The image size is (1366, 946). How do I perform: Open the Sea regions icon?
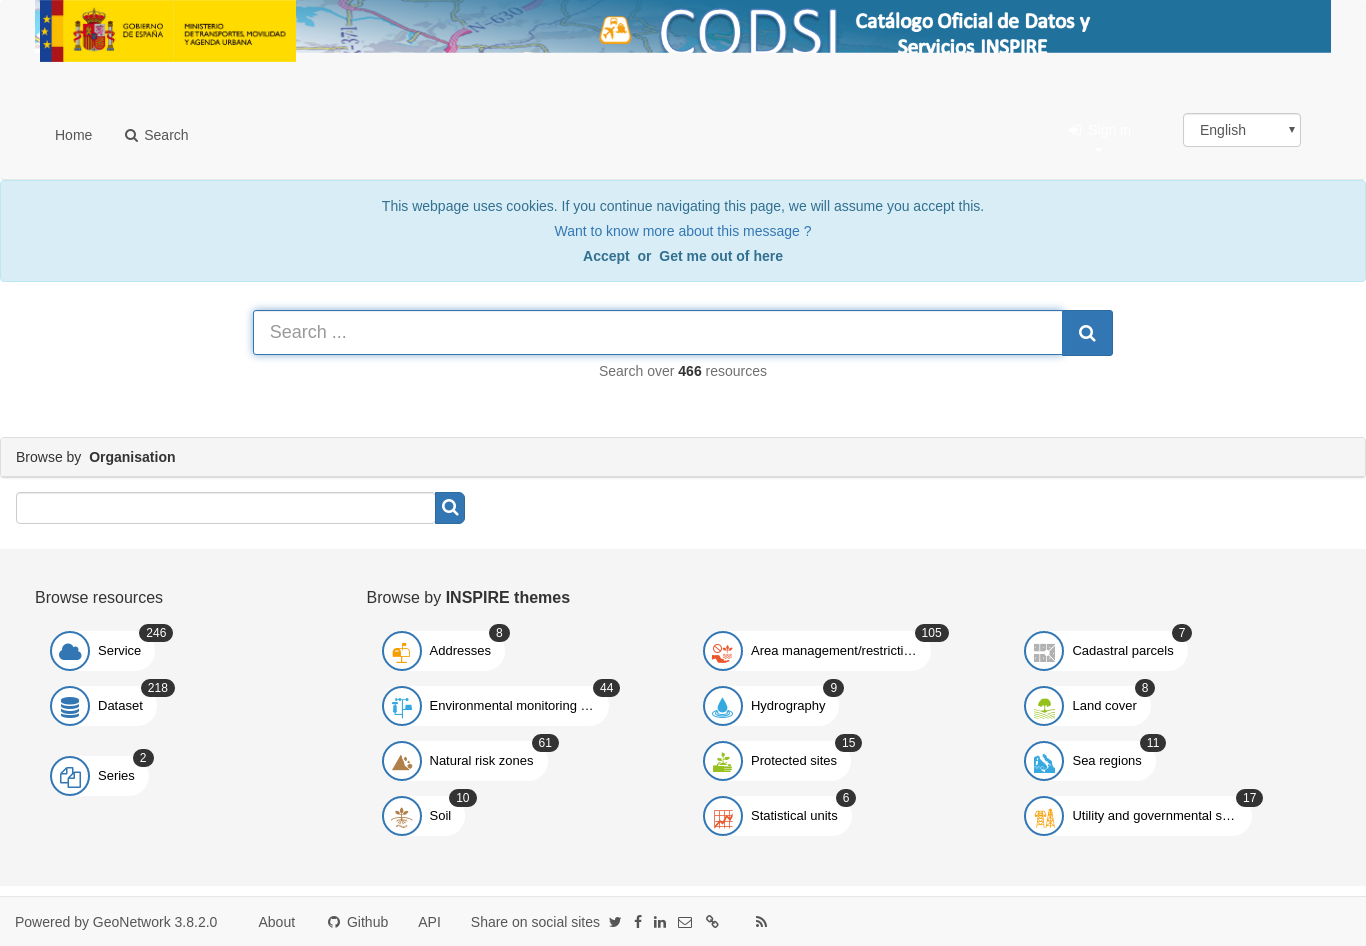pyautogui.click(x=1044, y=761)
